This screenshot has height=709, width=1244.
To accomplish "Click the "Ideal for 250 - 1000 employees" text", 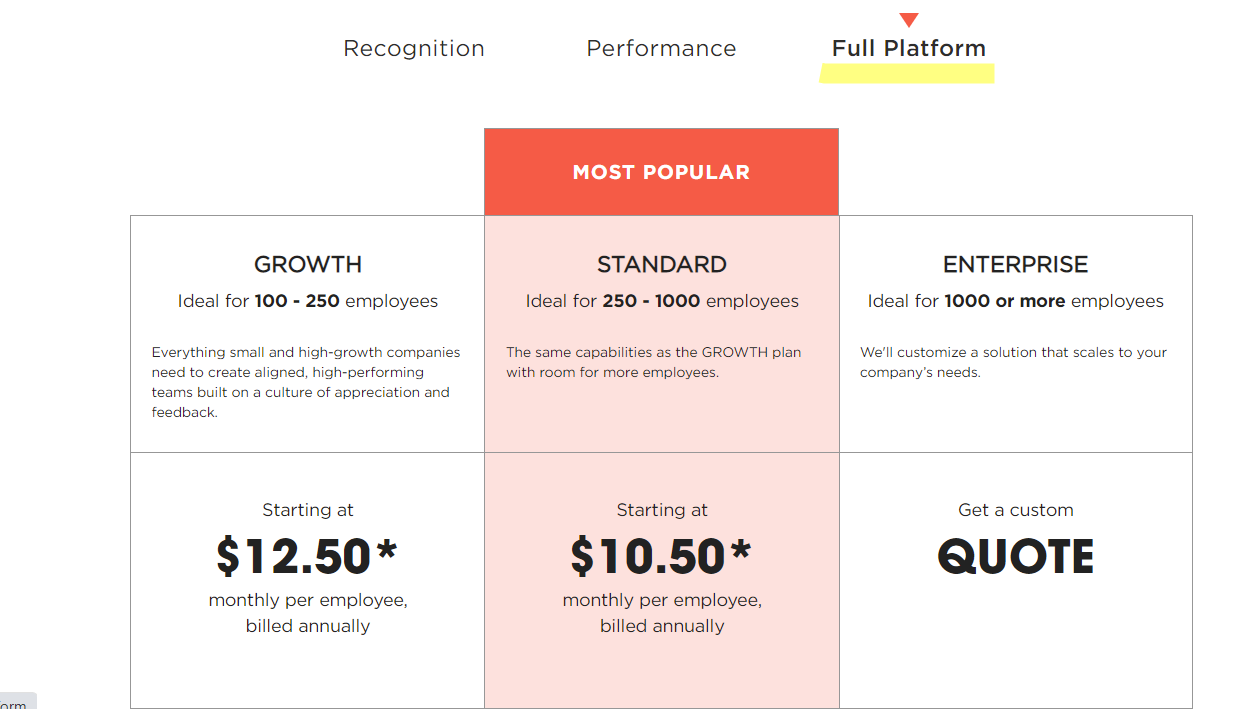I will tap(662, 301).
